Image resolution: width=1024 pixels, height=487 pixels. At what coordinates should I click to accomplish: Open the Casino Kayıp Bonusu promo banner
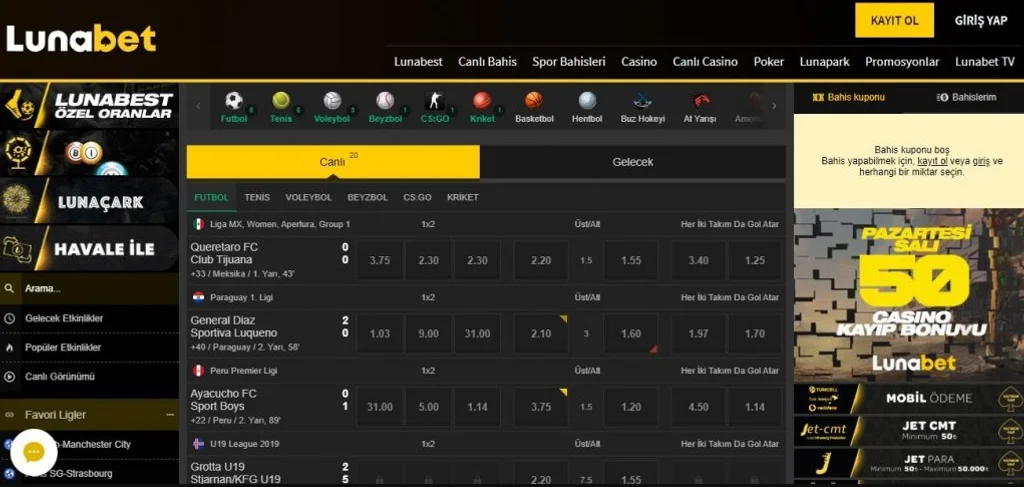pyautogui.click(x=908, y=295)
